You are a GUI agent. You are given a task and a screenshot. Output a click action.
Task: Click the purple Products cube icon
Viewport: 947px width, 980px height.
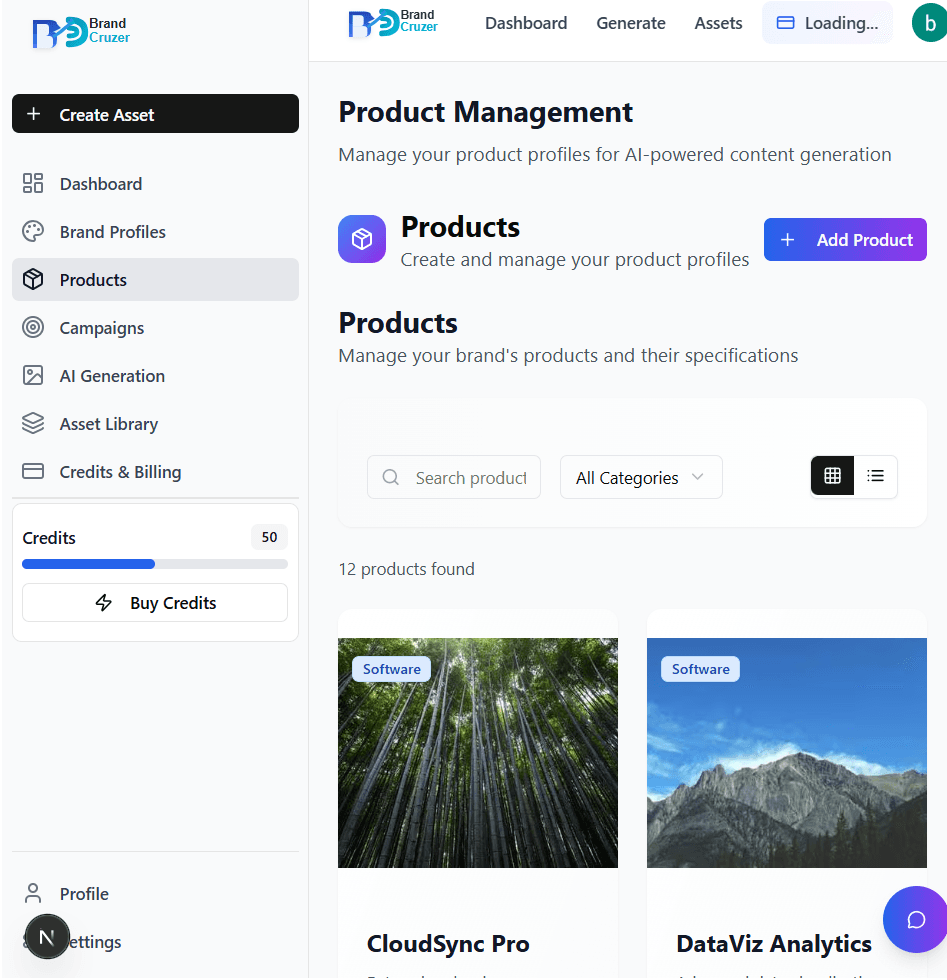pos(361,239)
